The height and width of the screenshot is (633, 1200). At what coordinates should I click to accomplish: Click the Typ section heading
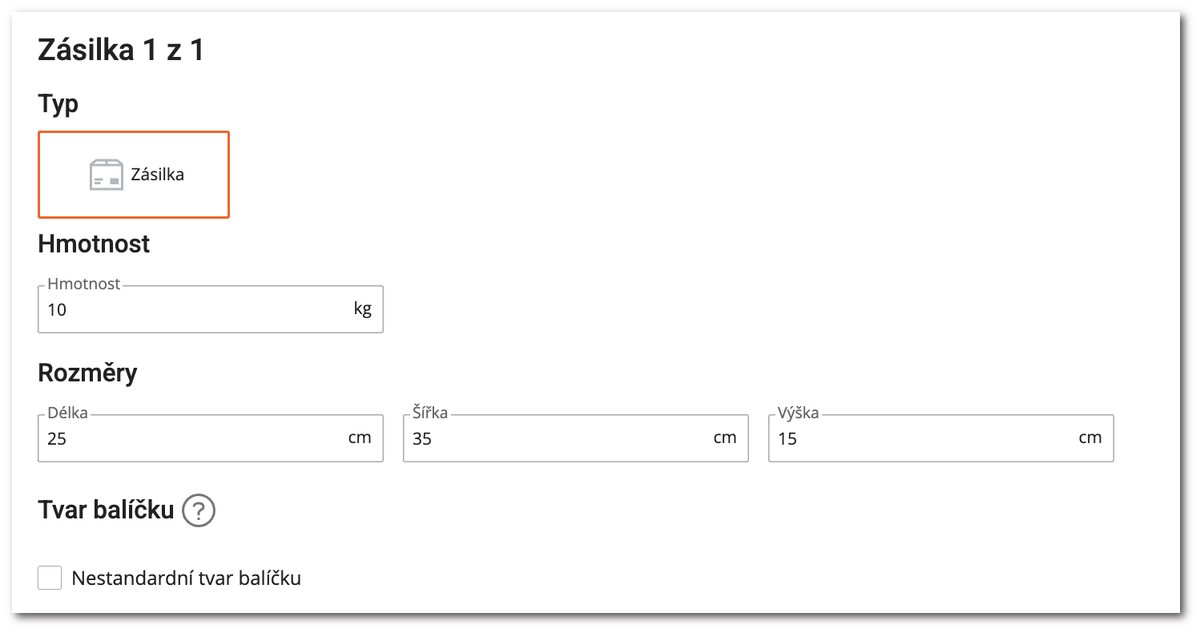[58, 104]
